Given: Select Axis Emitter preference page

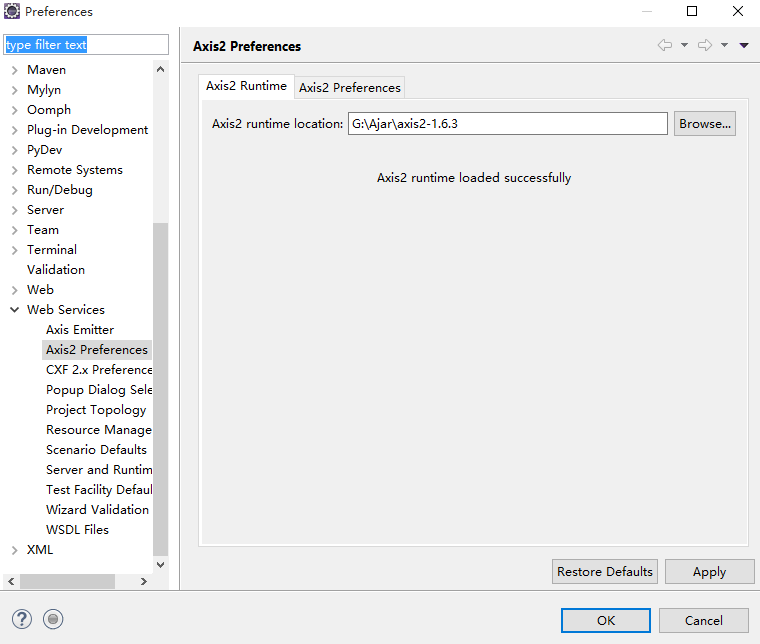Looking at the screenshot, I should click(x=80, y=330).
